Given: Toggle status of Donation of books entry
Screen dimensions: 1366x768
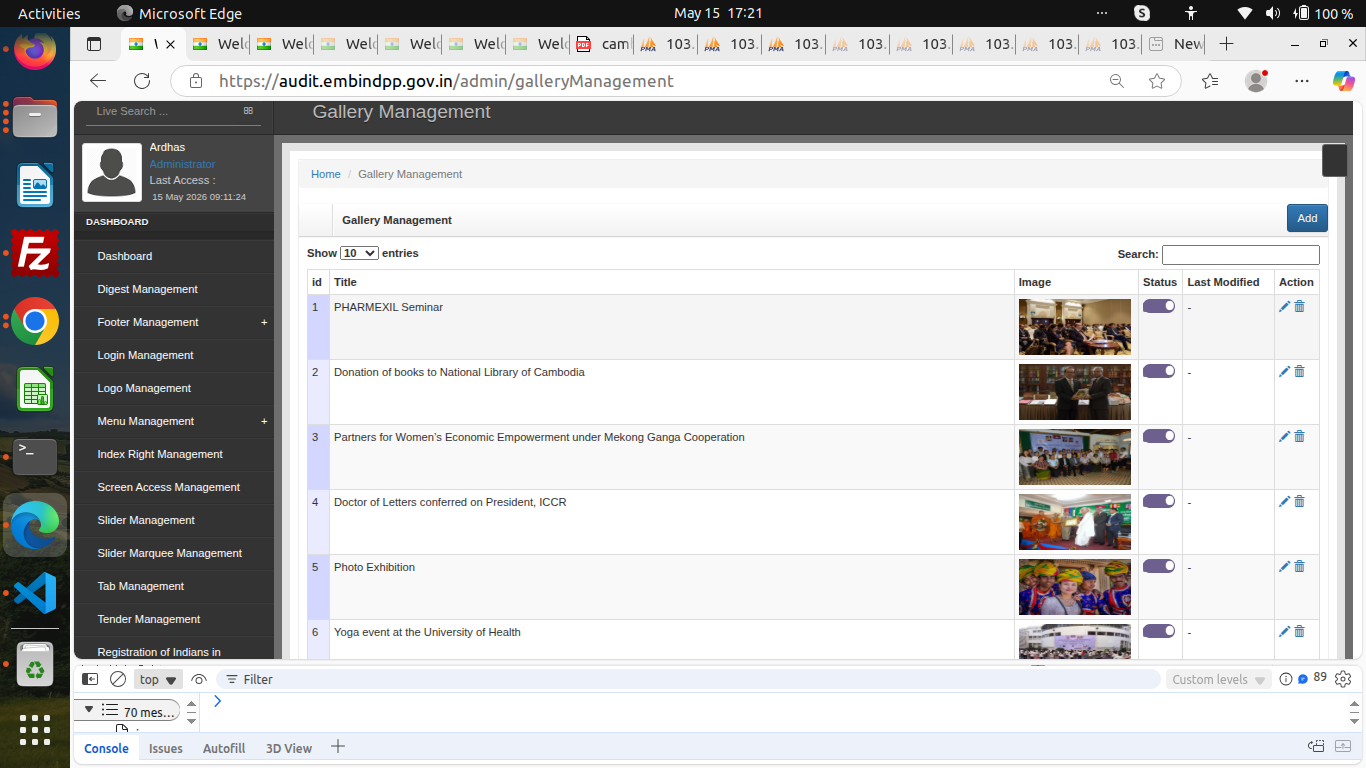Looking at the screenshot, I should 1159,371.
